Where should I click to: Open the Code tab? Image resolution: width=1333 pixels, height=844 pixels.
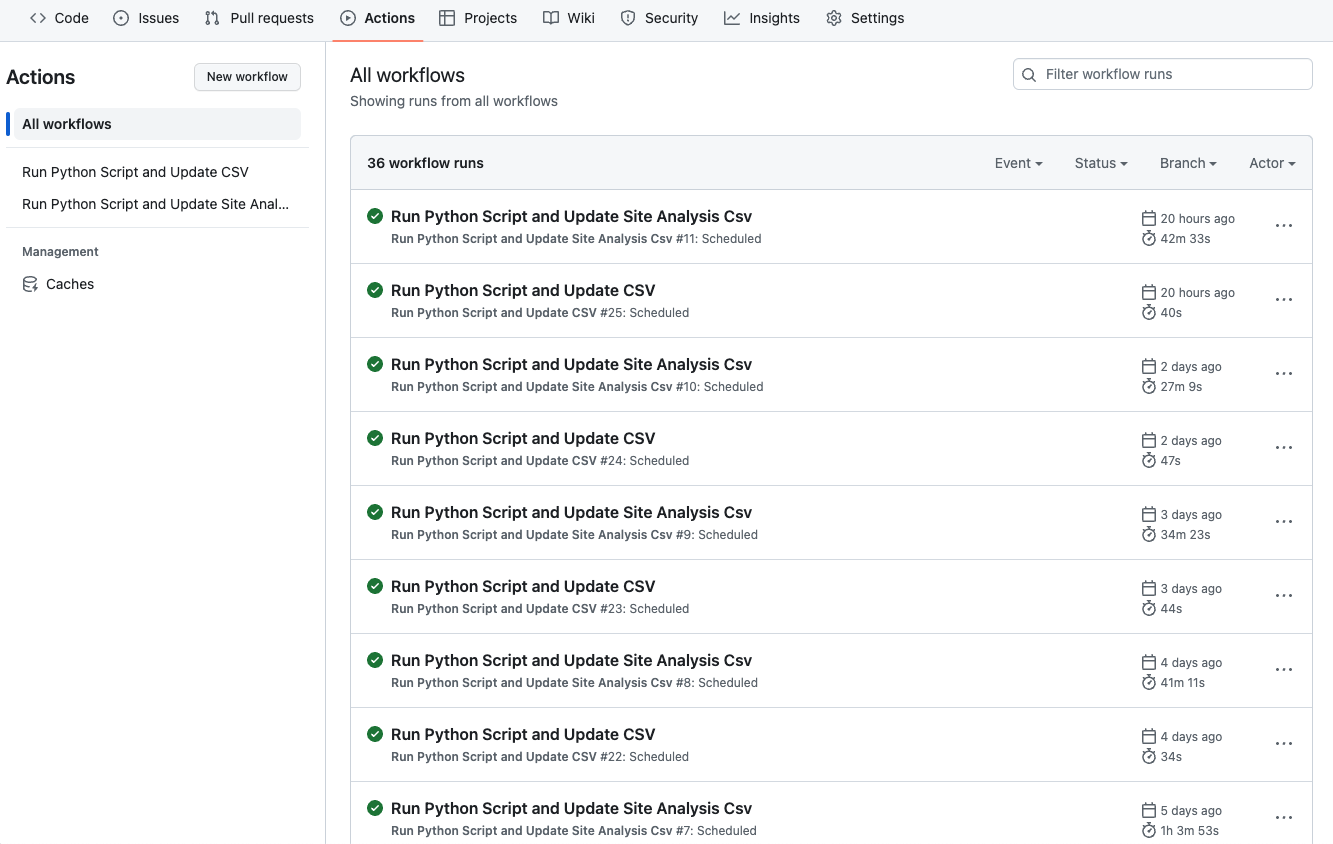(59, 18)
